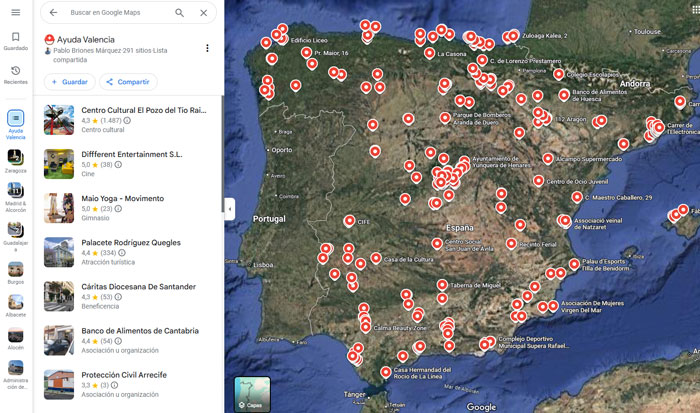
Task: Open Recientes history
Action: (x=15, y=75)
